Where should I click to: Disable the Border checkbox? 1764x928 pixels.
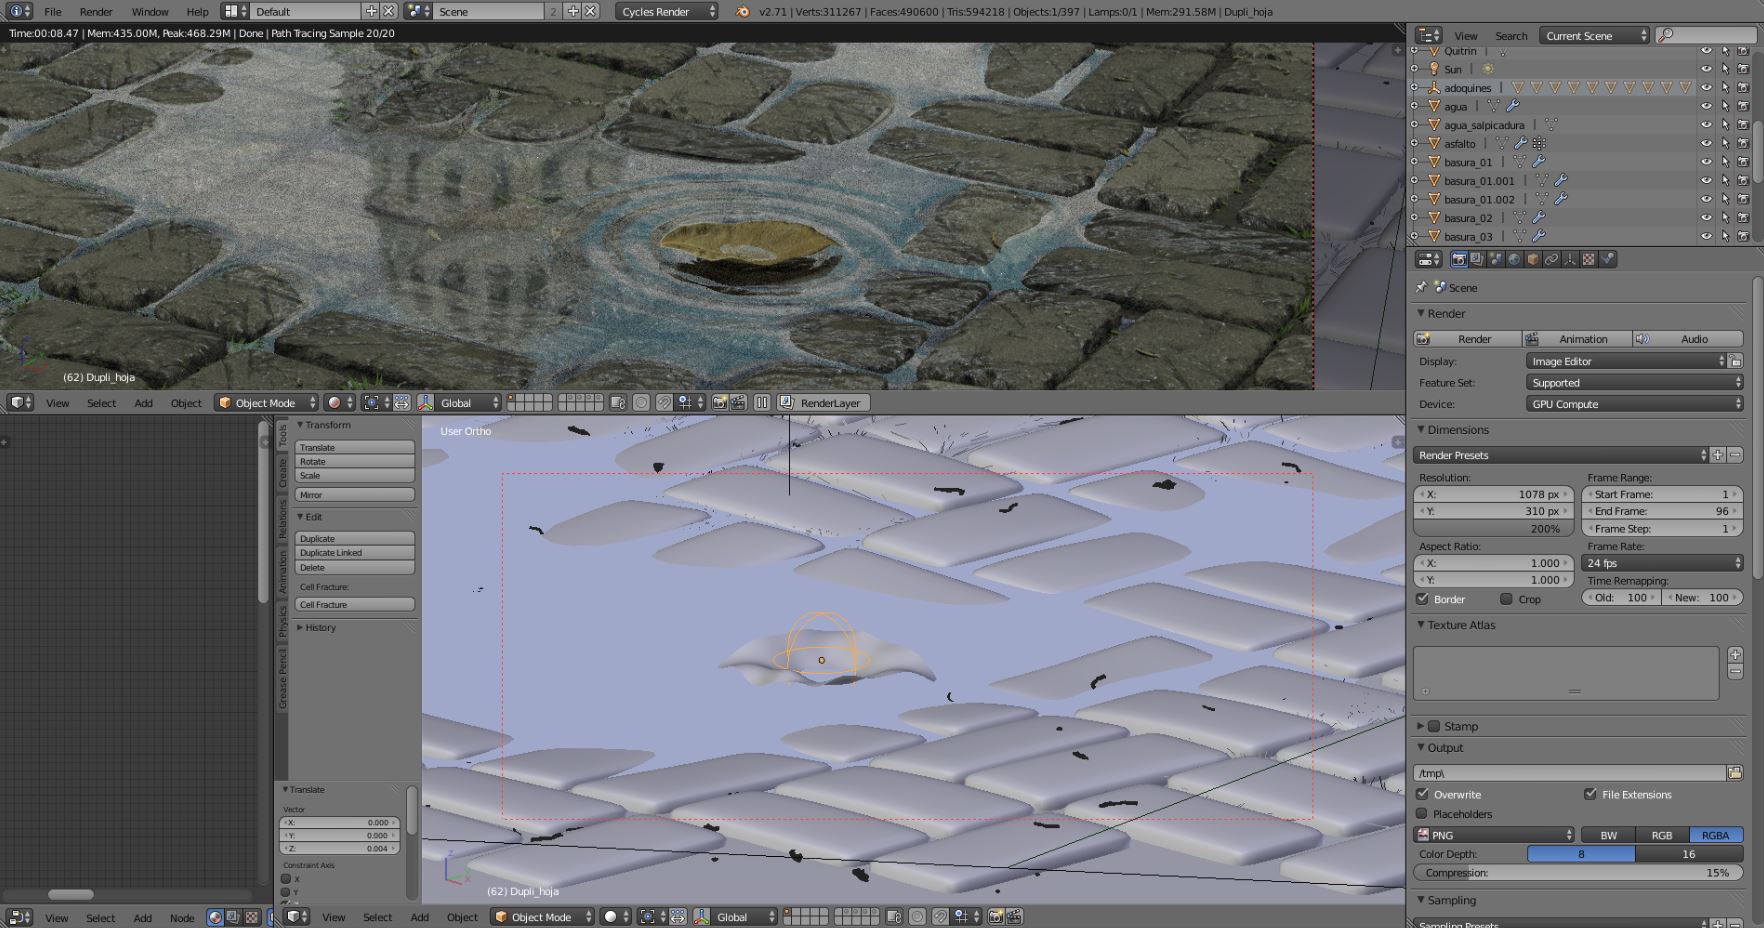[1422, 599]
